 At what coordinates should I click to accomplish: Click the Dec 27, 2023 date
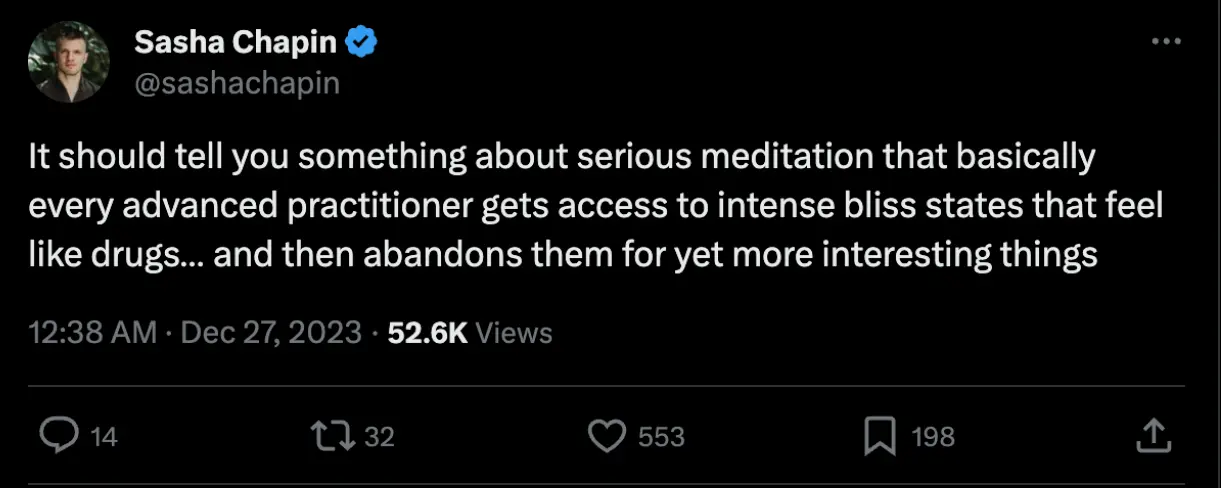click(270, 333)
